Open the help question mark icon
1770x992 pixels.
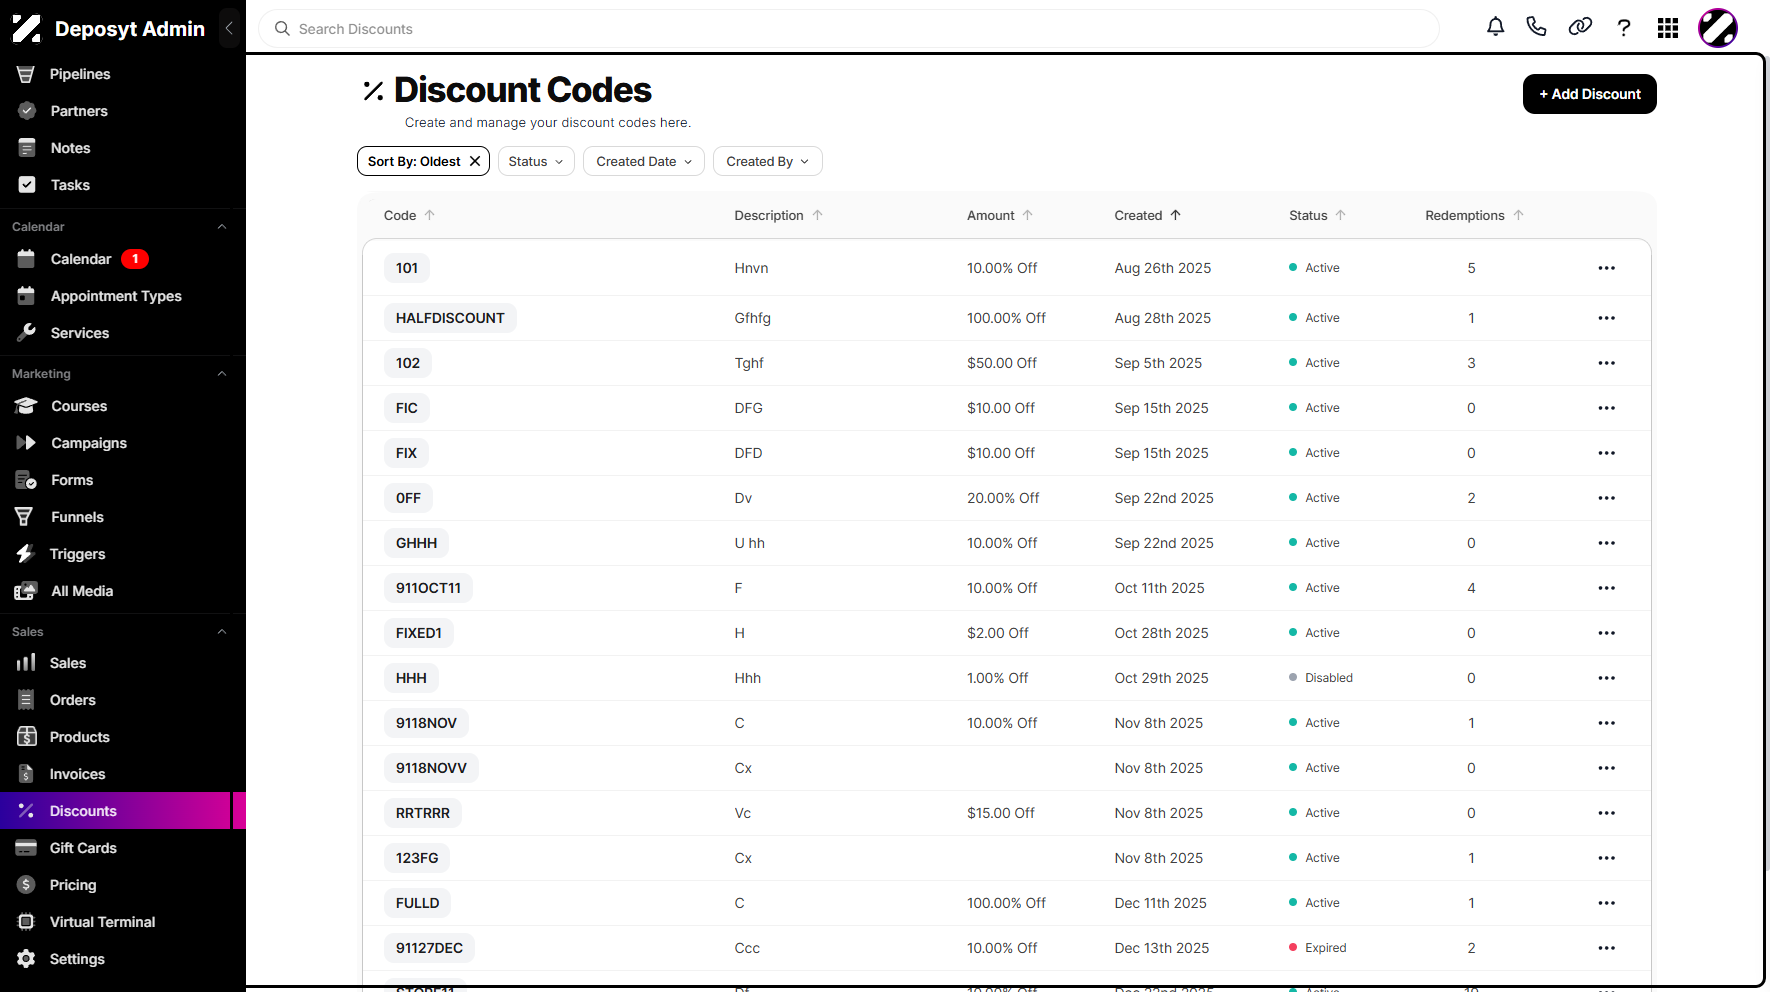pyautogui.click(x=1624, y=28)
